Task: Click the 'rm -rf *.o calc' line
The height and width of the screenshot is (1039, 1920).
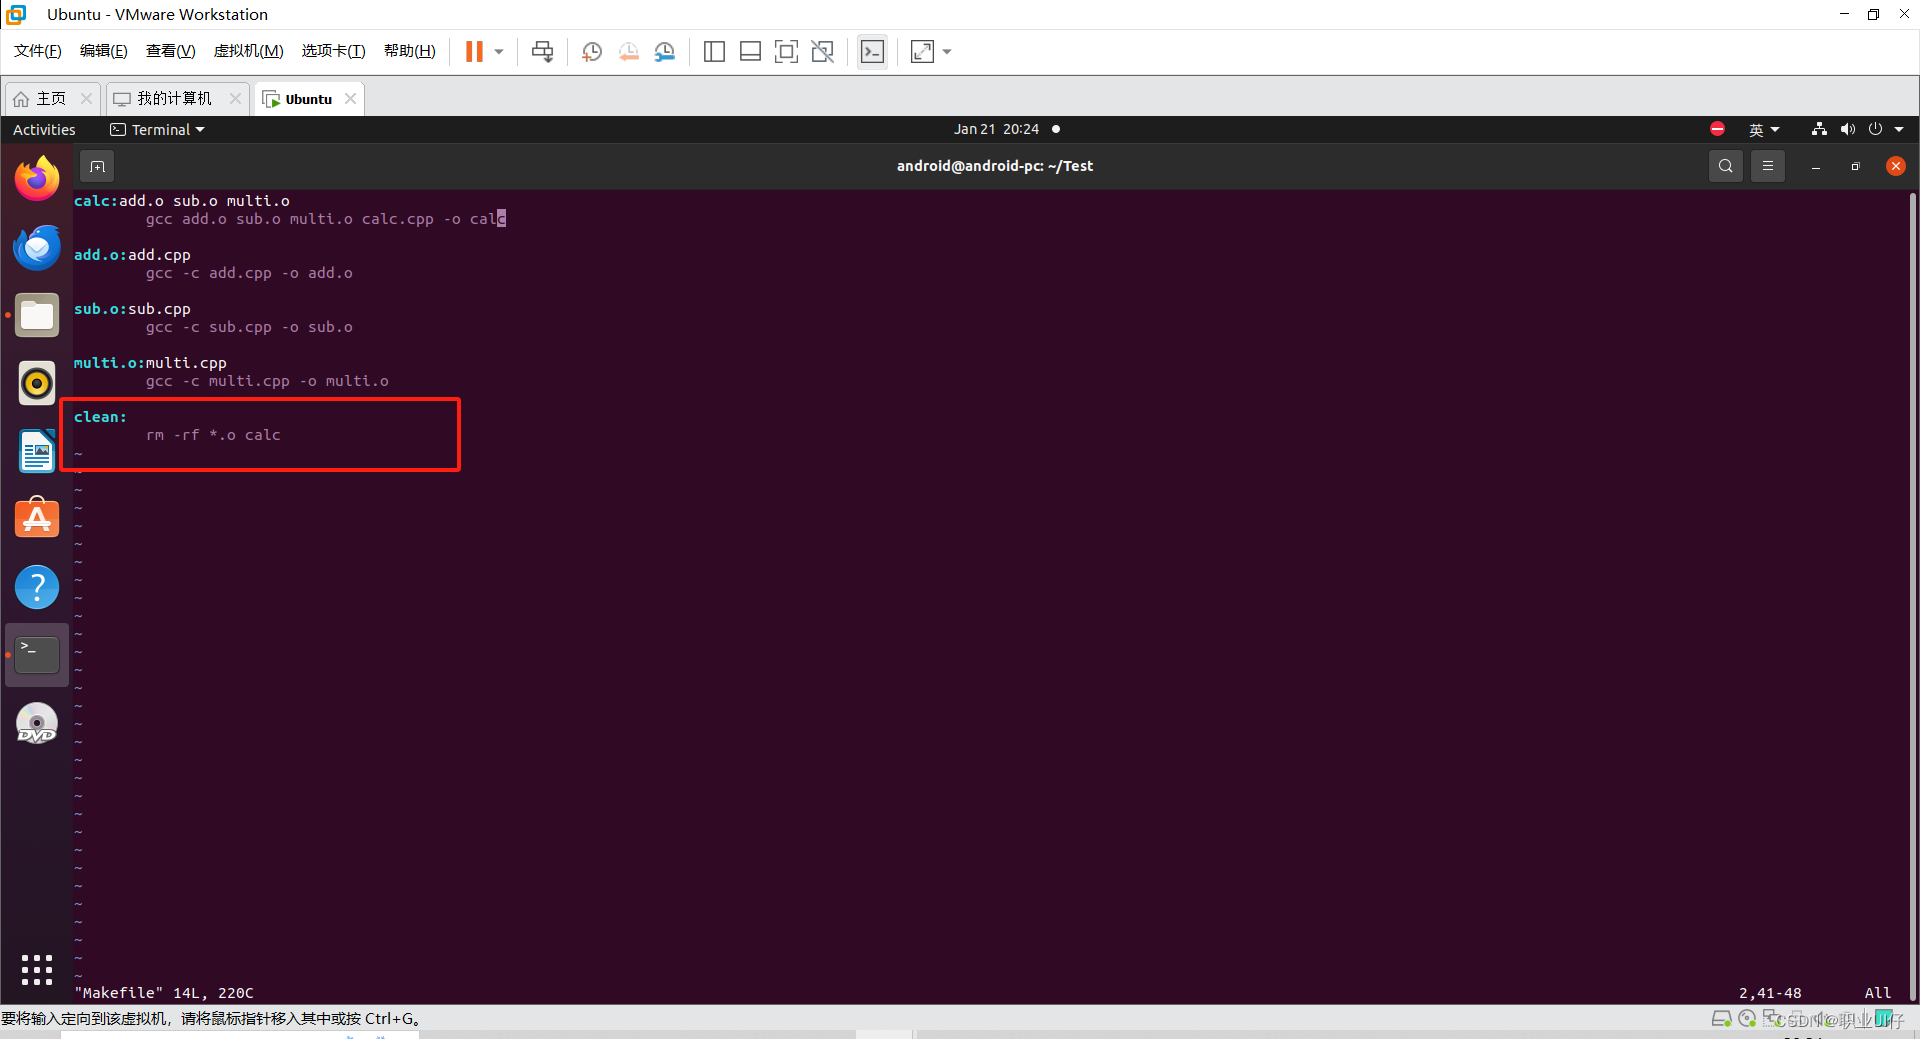Action: [x=213, y=435]
